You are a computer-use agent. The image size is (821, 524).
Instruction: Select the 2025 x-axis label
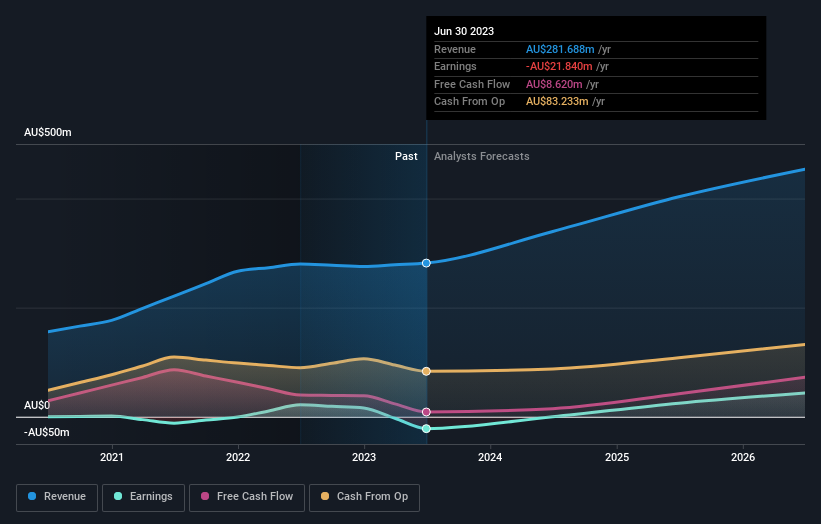[617, 457]
